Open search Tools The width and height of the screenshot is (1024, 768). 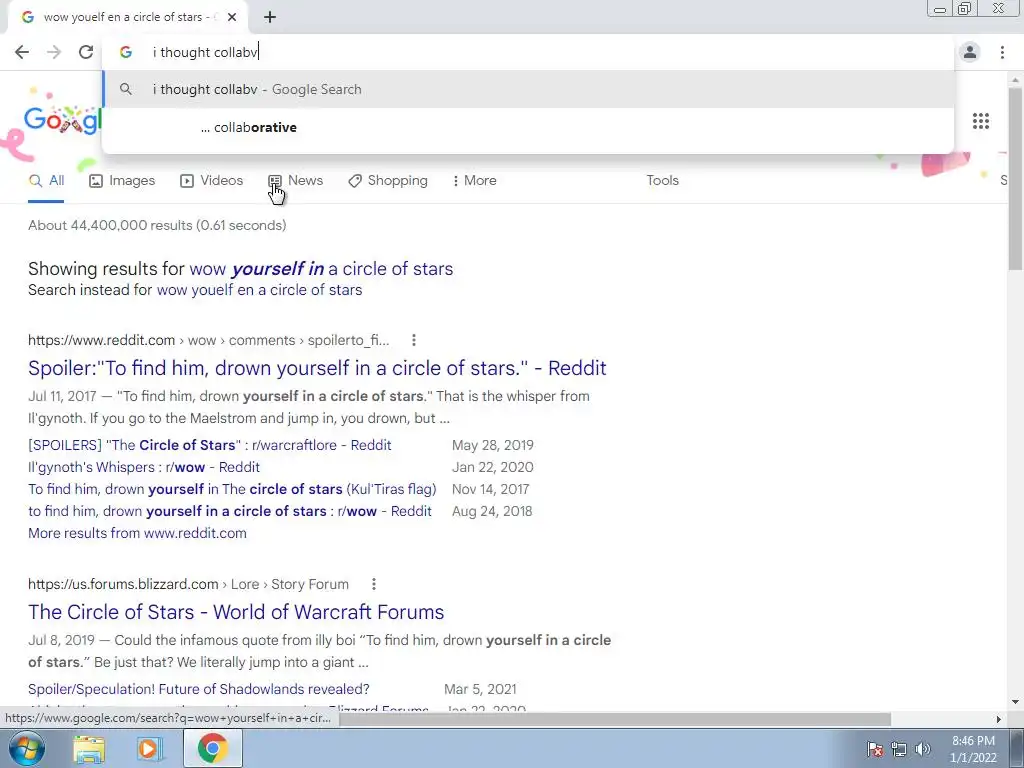click(662, 181)
